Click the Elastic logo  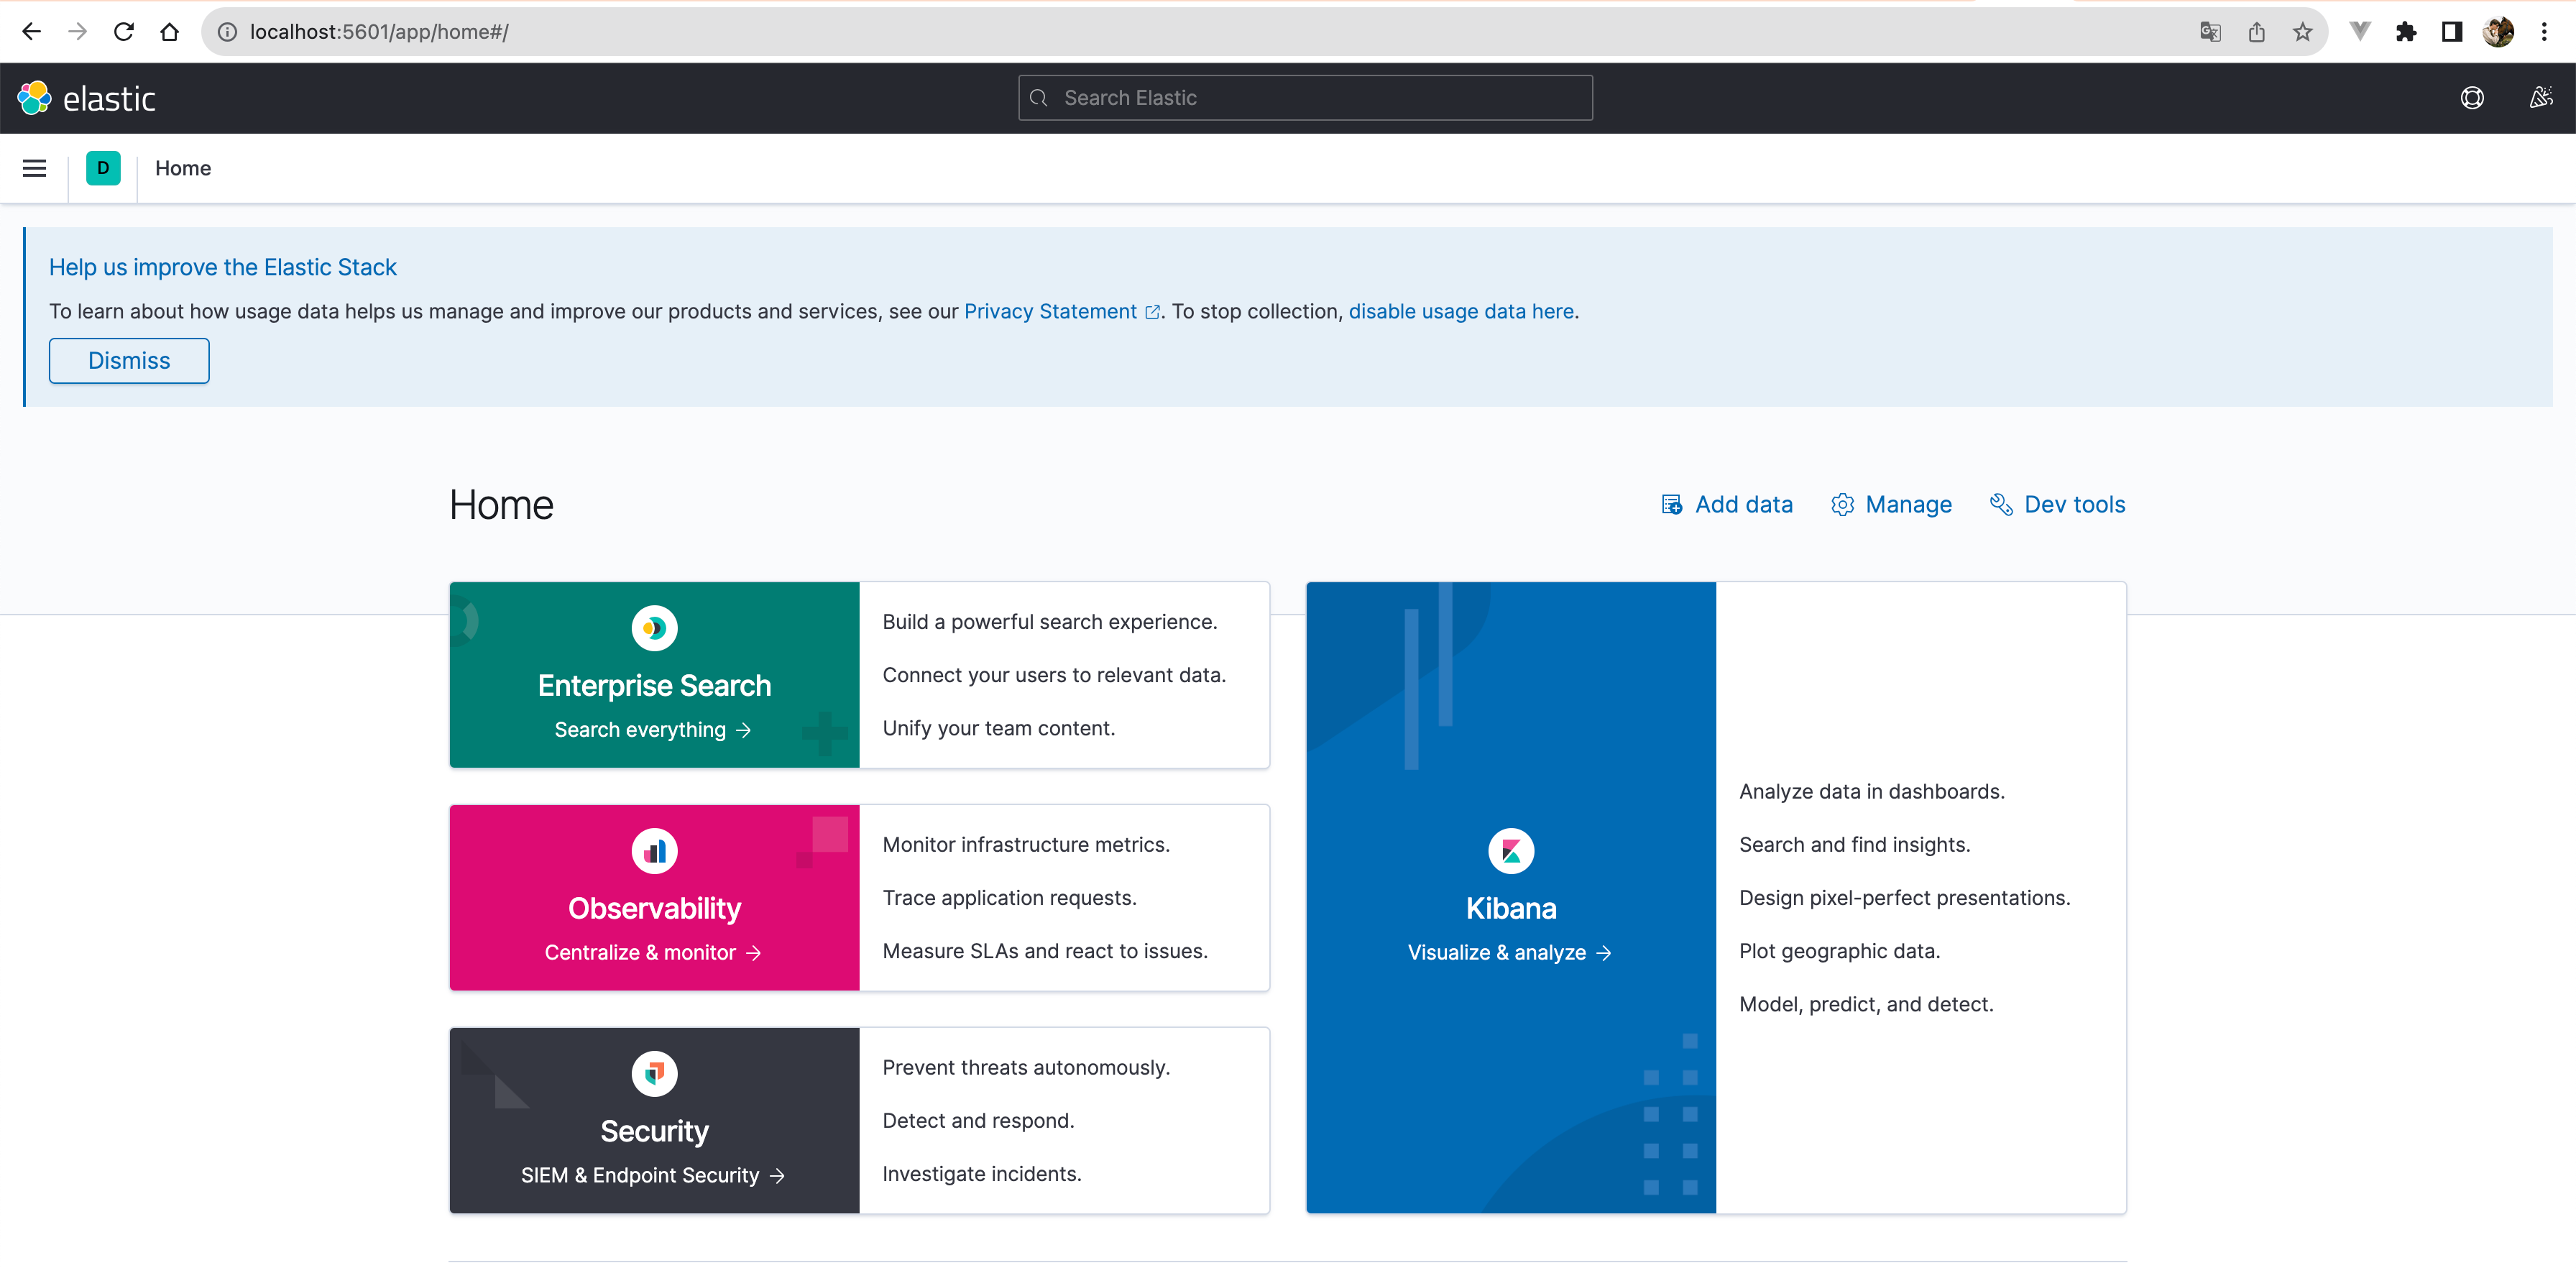click(x=87, y=98)
